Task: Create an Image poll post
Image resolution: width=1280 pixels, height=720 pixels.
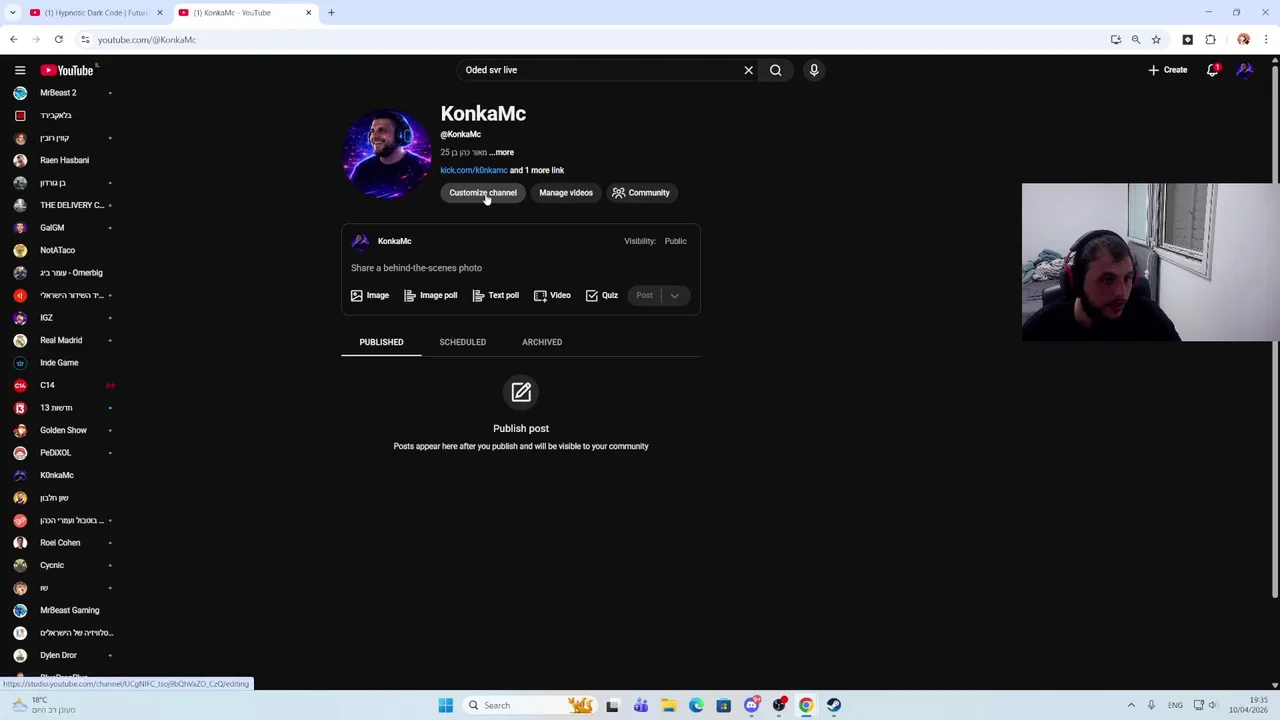Action: coord(431,295)
